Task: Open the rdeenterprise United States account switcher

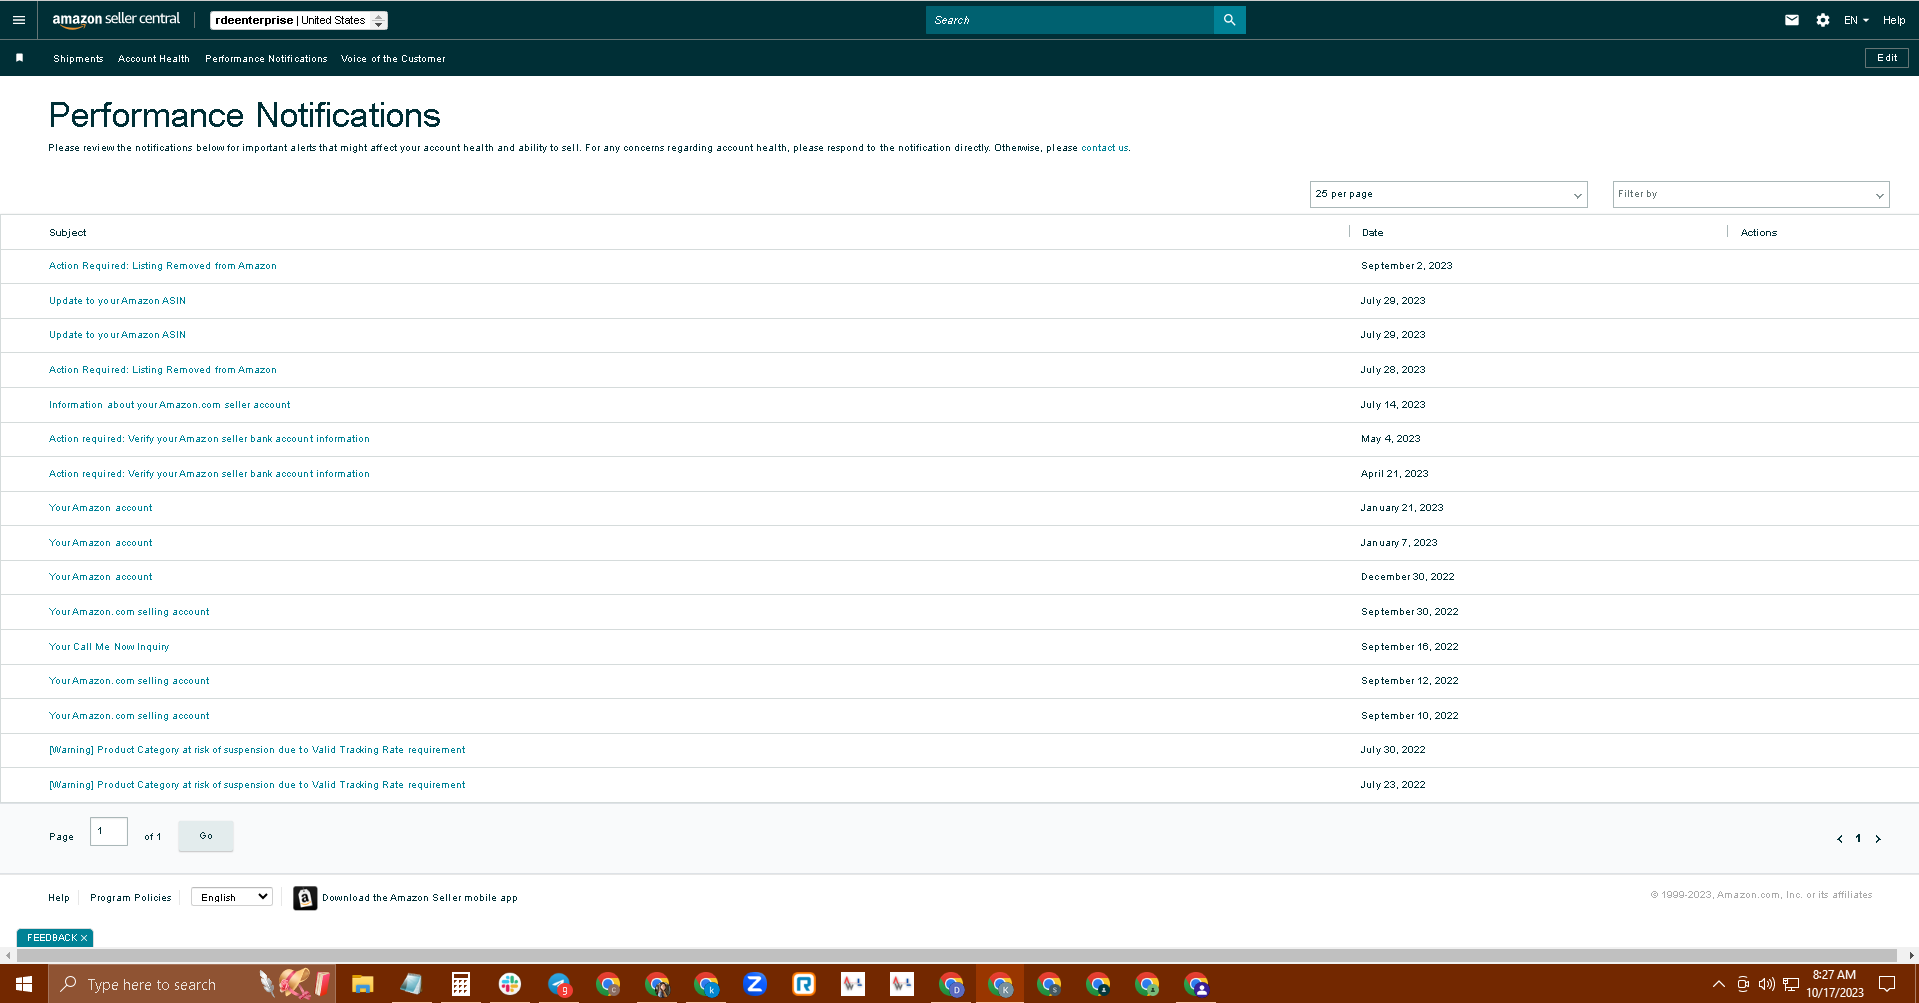Action: [299, 20]
